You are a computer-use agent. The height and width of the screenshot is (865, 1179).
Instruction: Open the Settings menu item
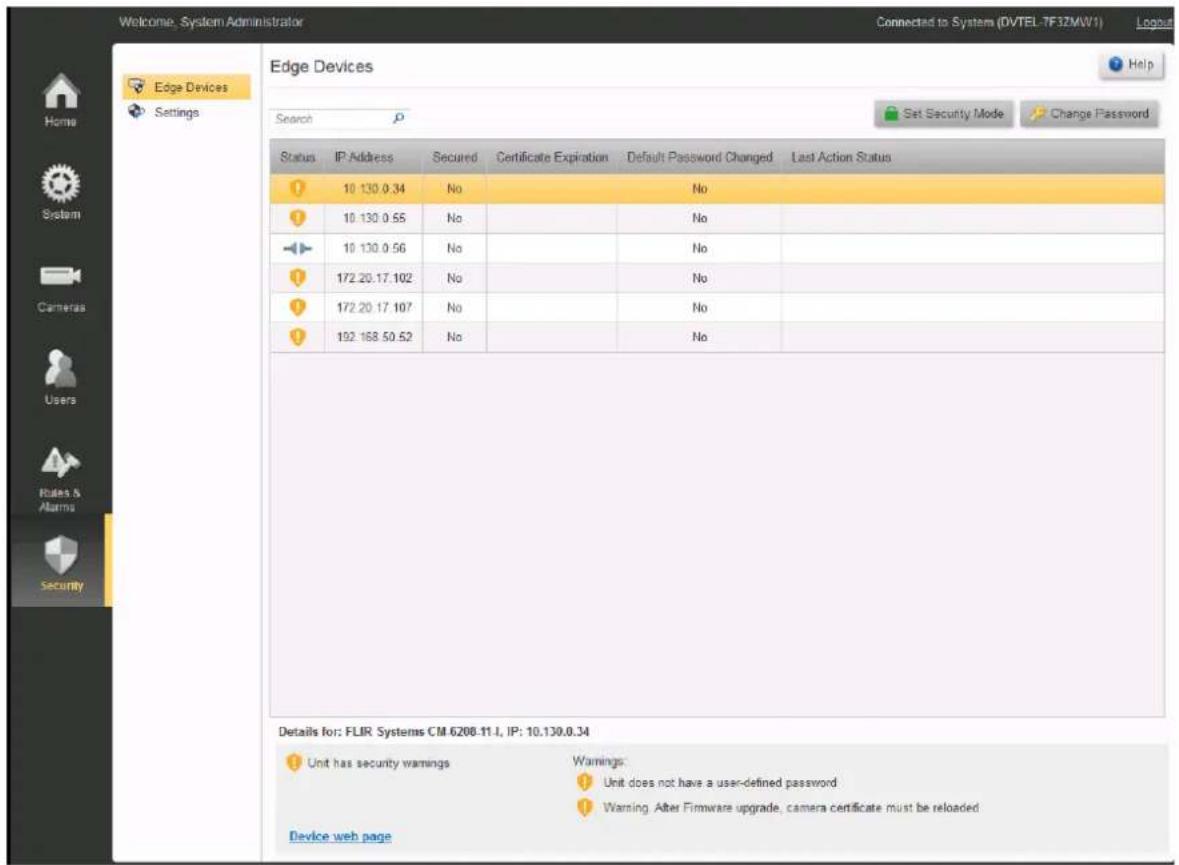click(x=176, y=112)
